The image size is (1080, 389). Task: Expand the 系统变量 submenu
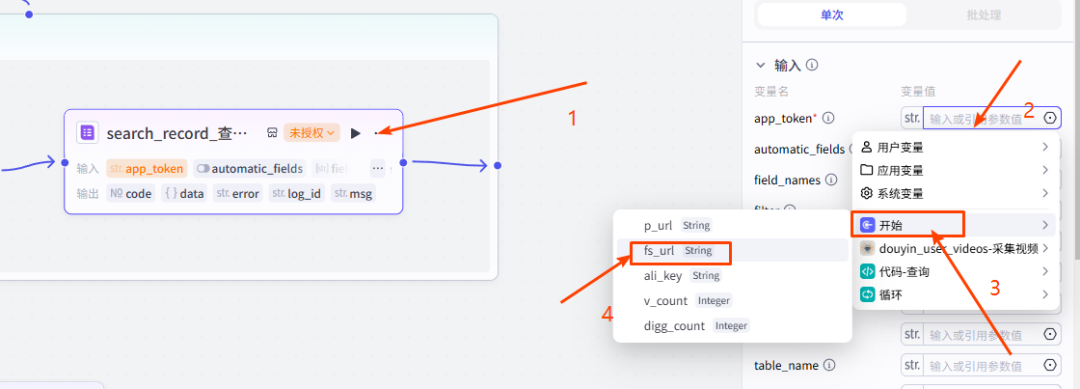[953, 193]
